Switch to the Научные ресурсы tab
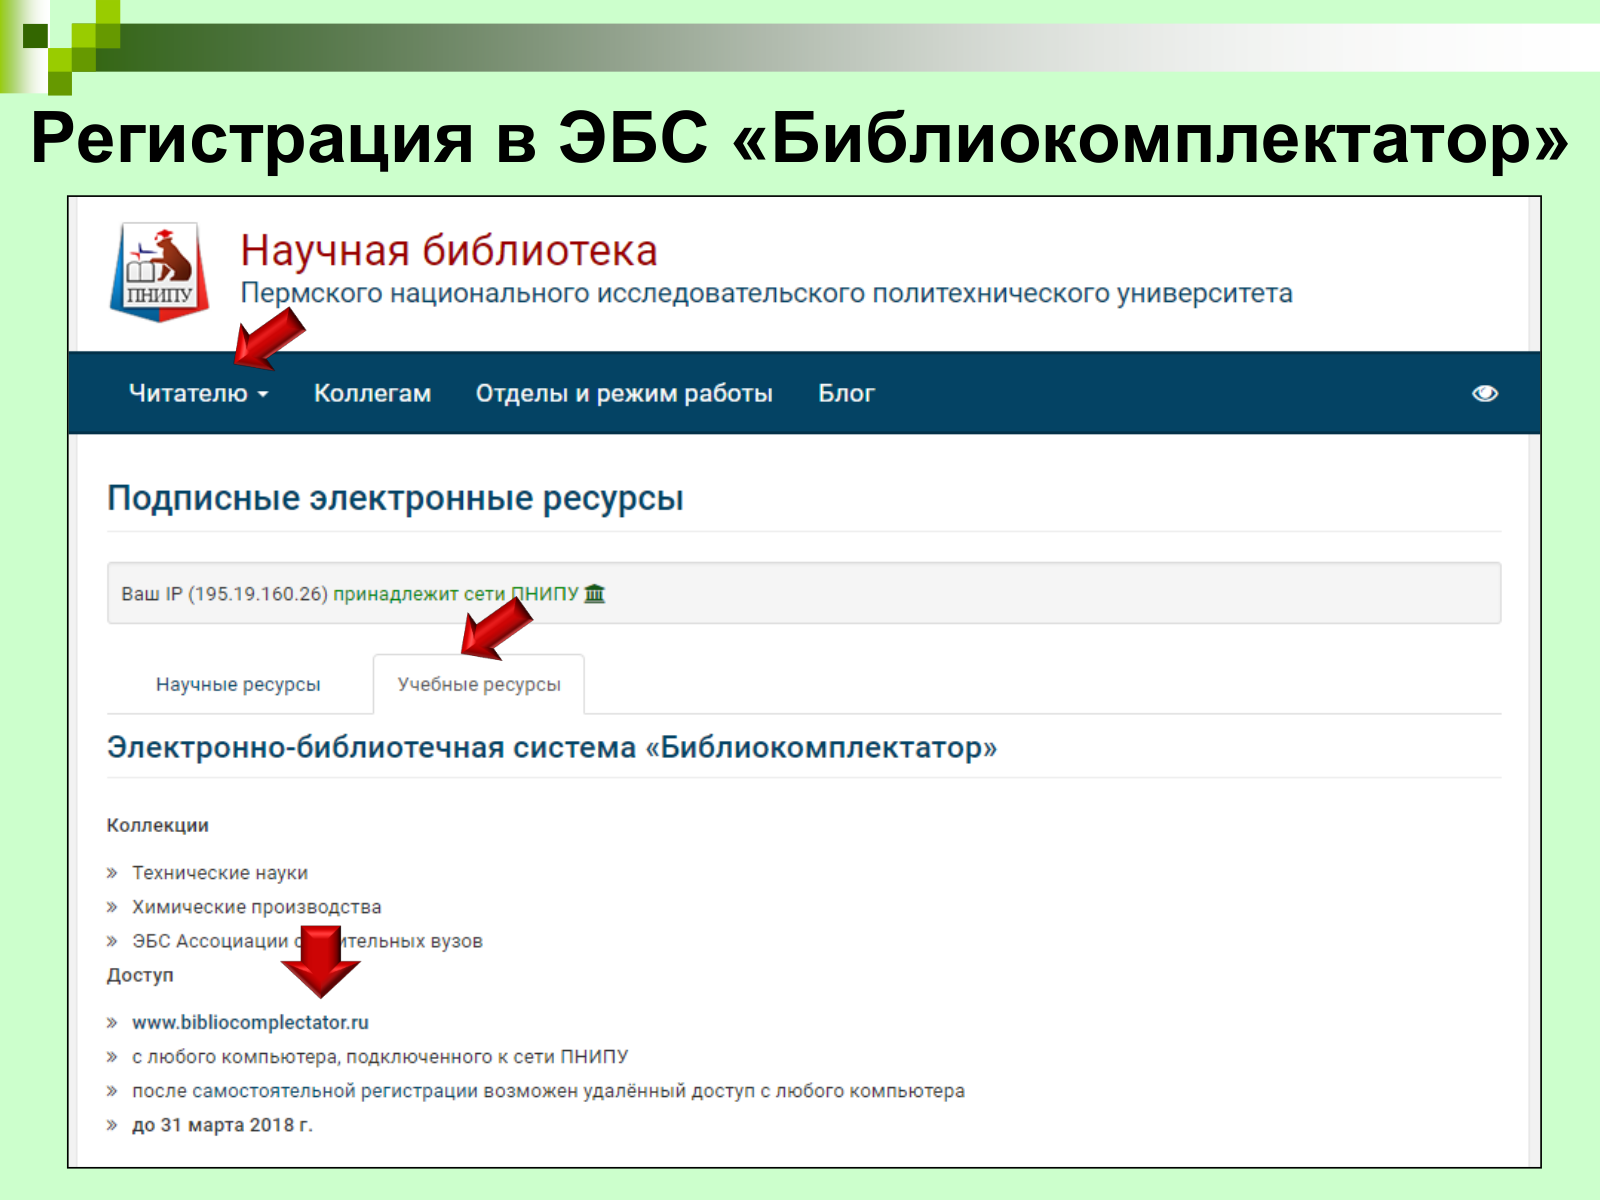Screen dimensions: 1600x1200 point(238,684)
